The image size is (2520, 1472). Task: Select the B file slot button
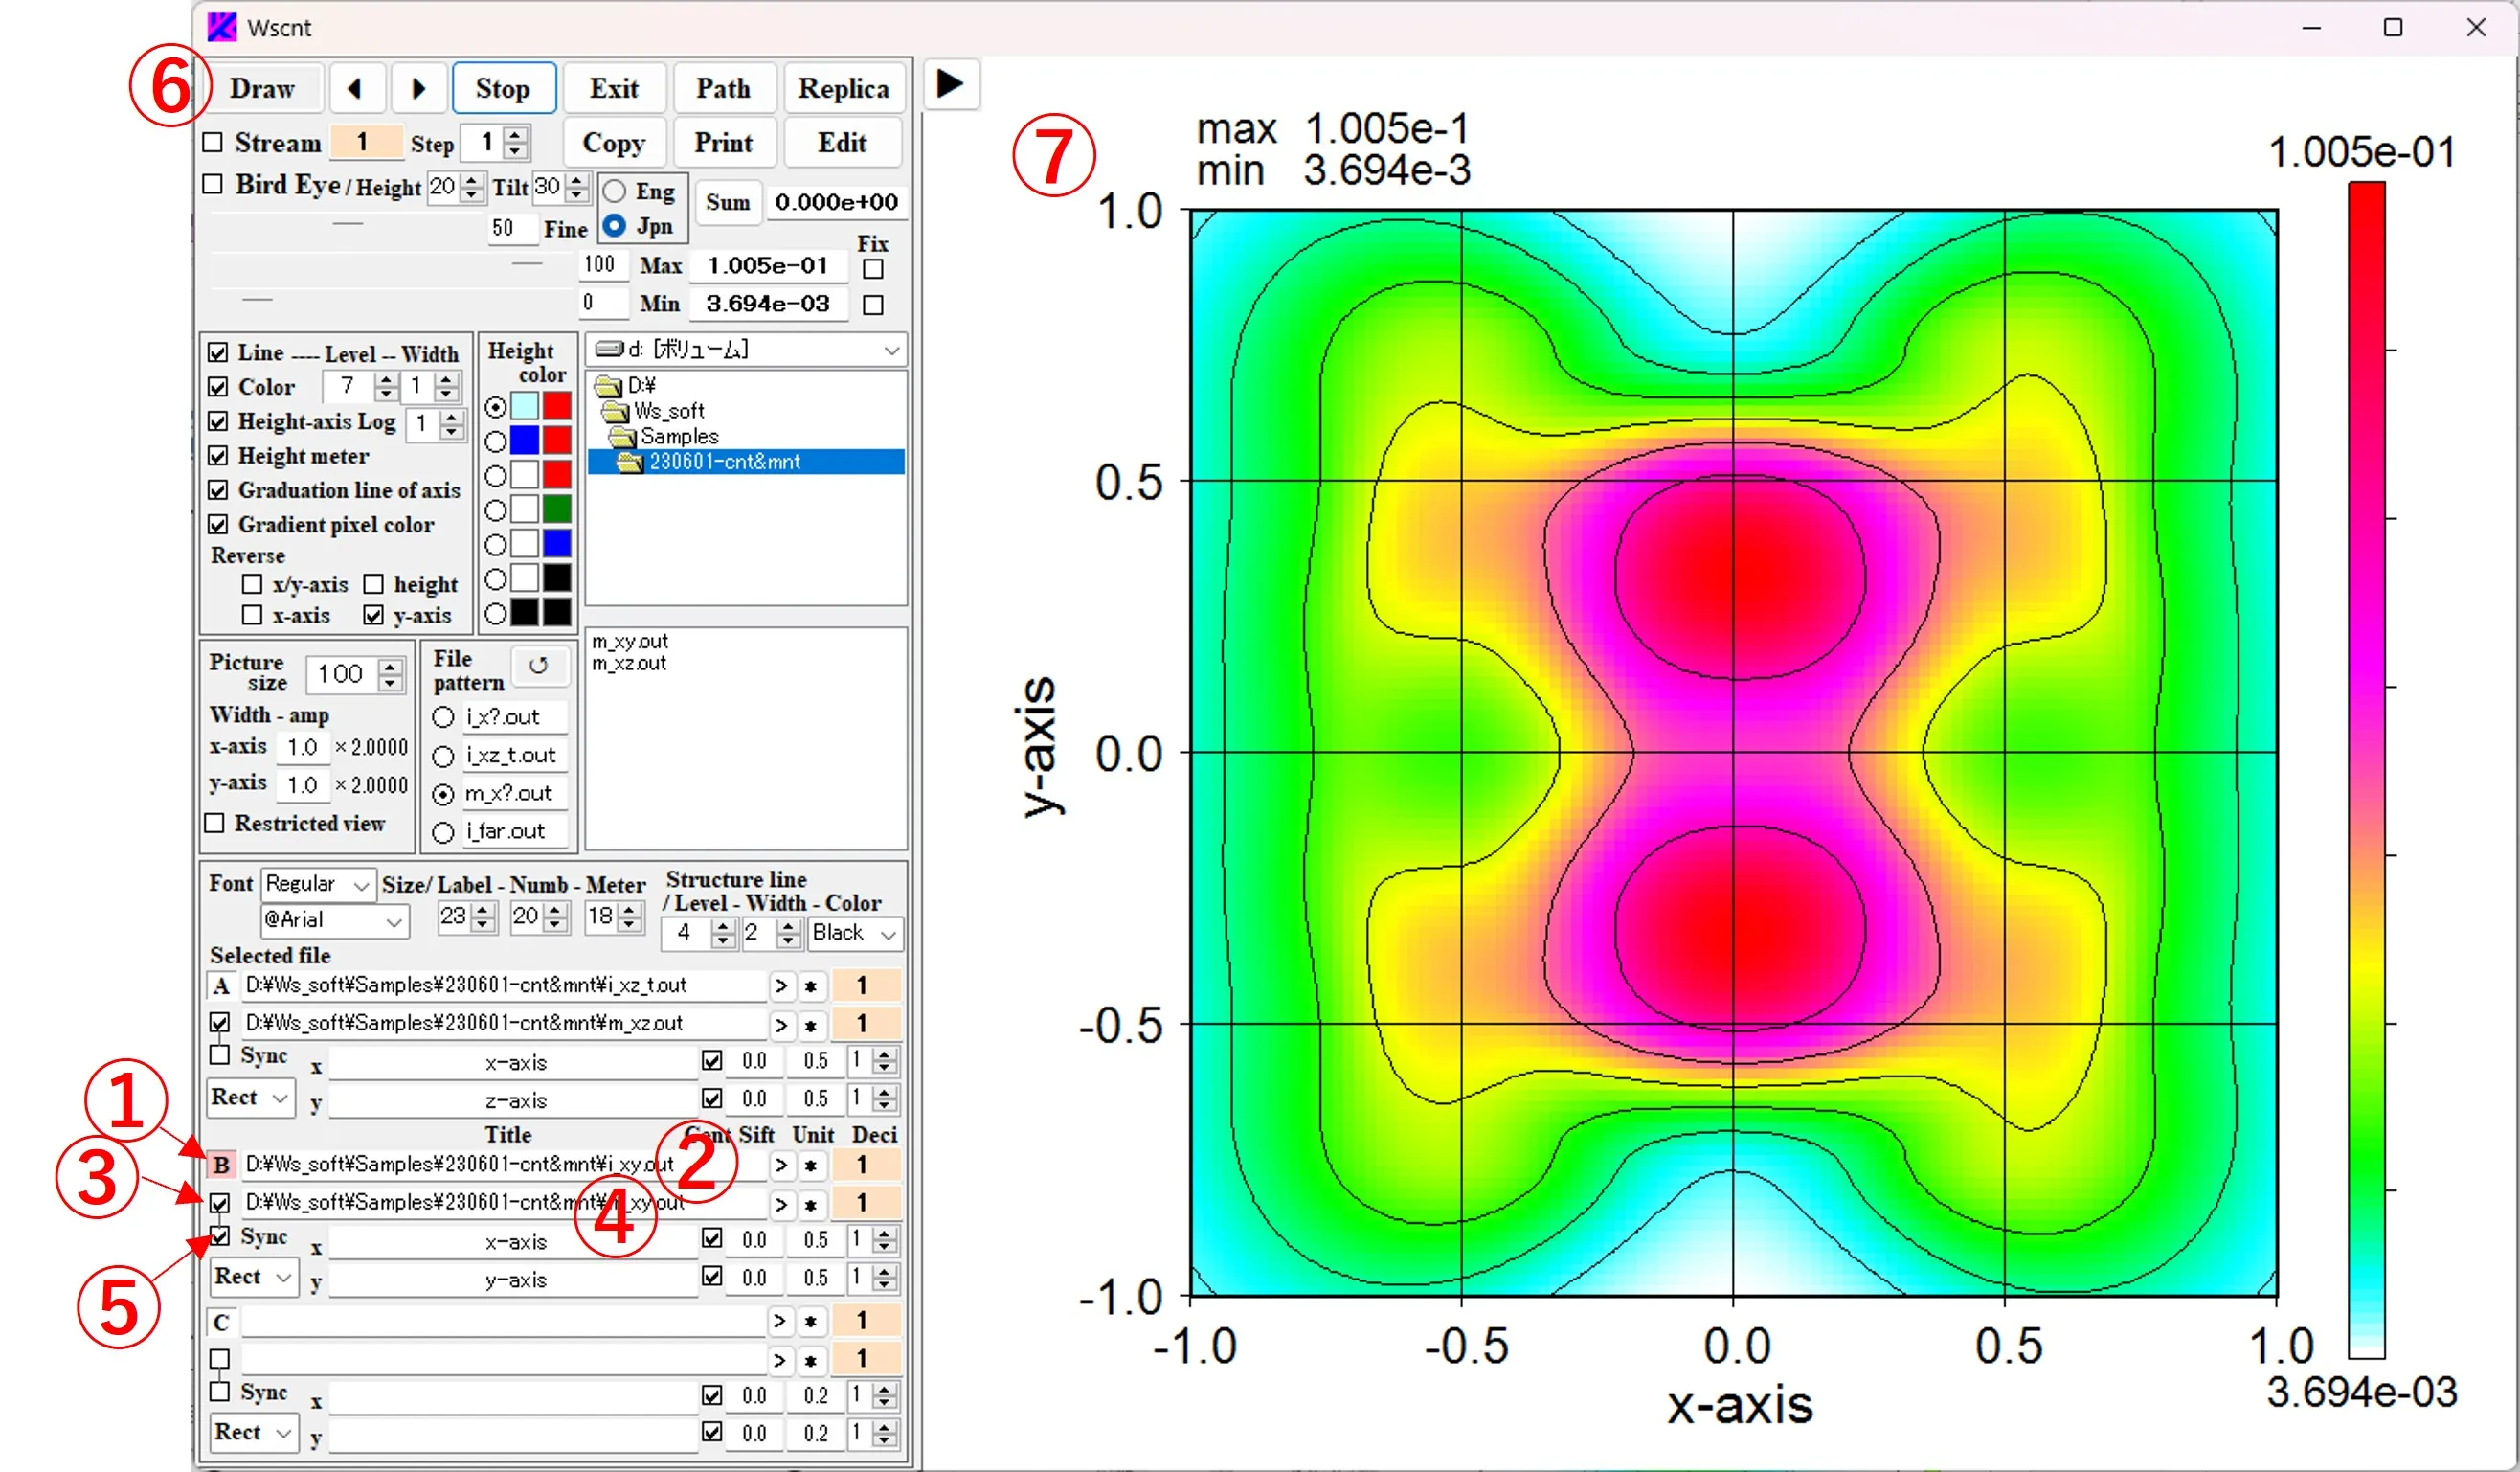pos(221,1165)
